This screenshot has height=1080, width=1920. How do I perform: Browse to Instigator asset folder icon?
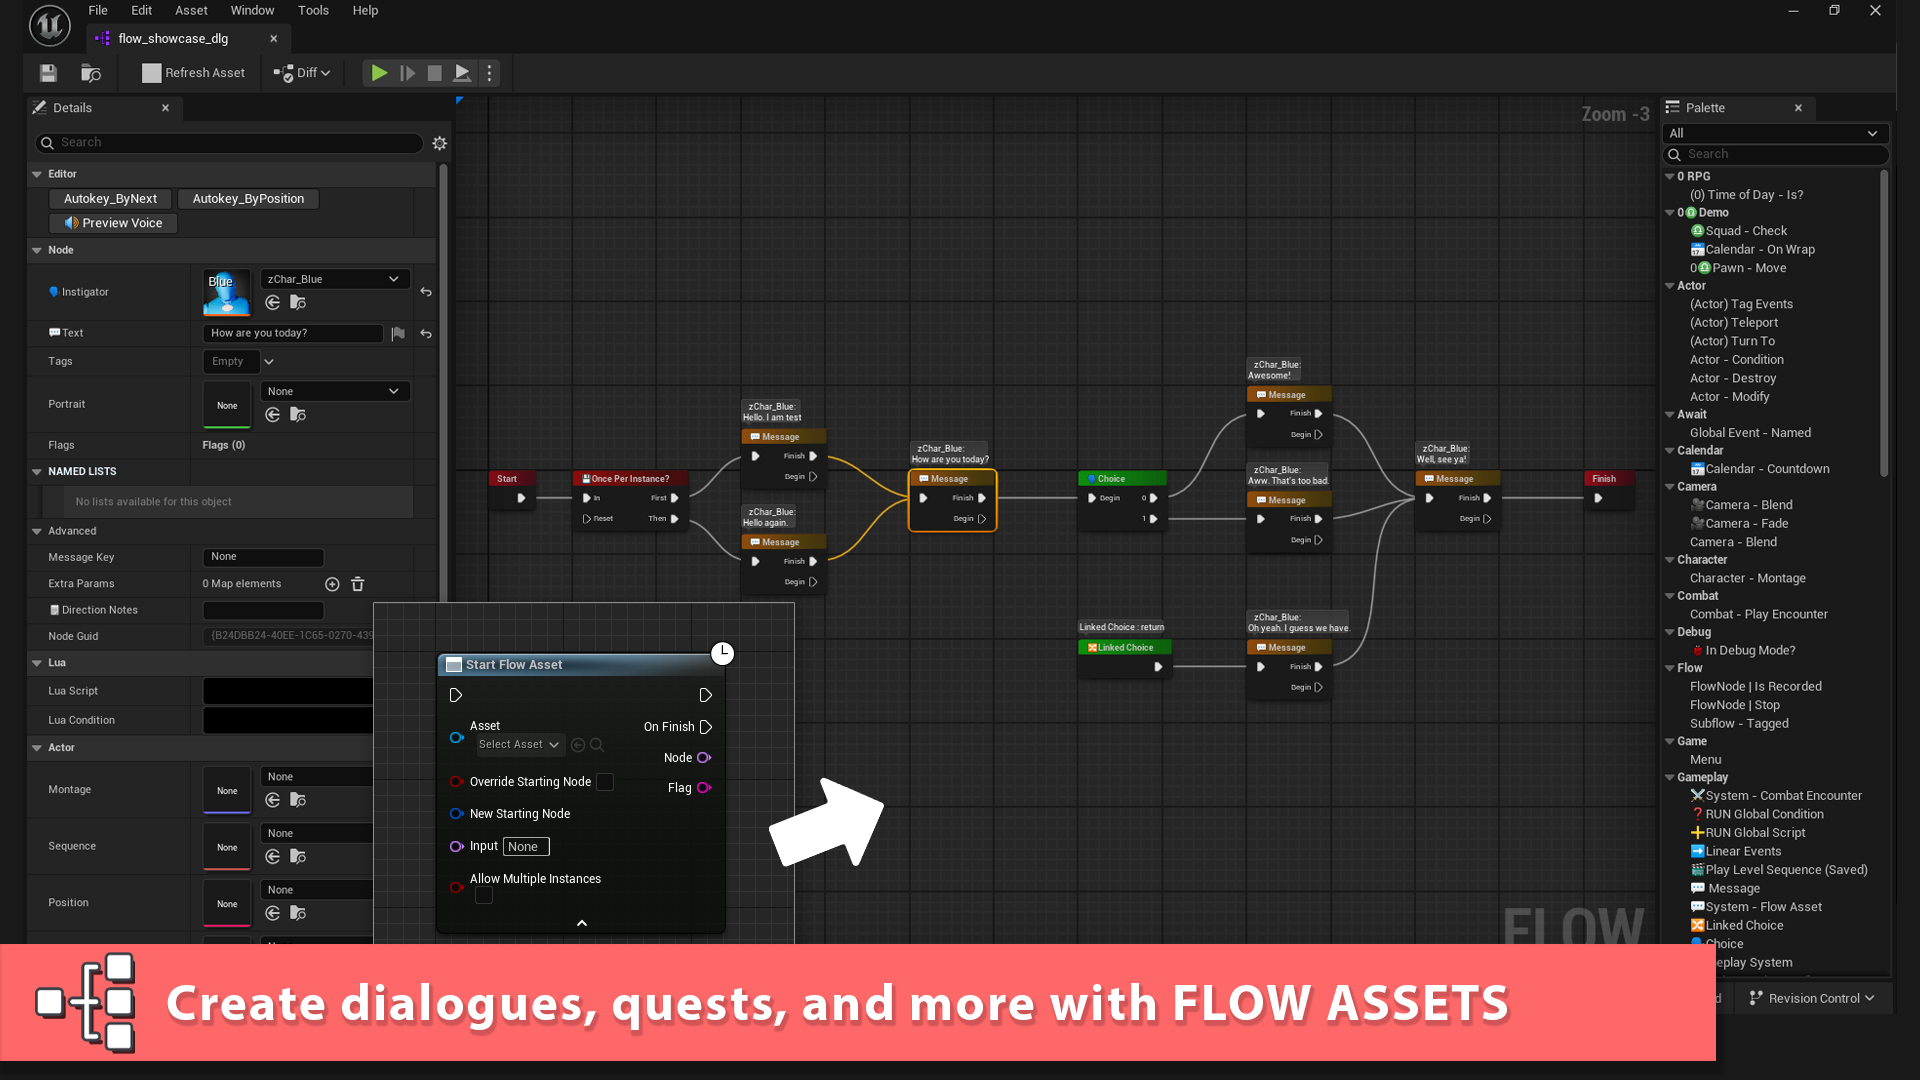(298, 302)
